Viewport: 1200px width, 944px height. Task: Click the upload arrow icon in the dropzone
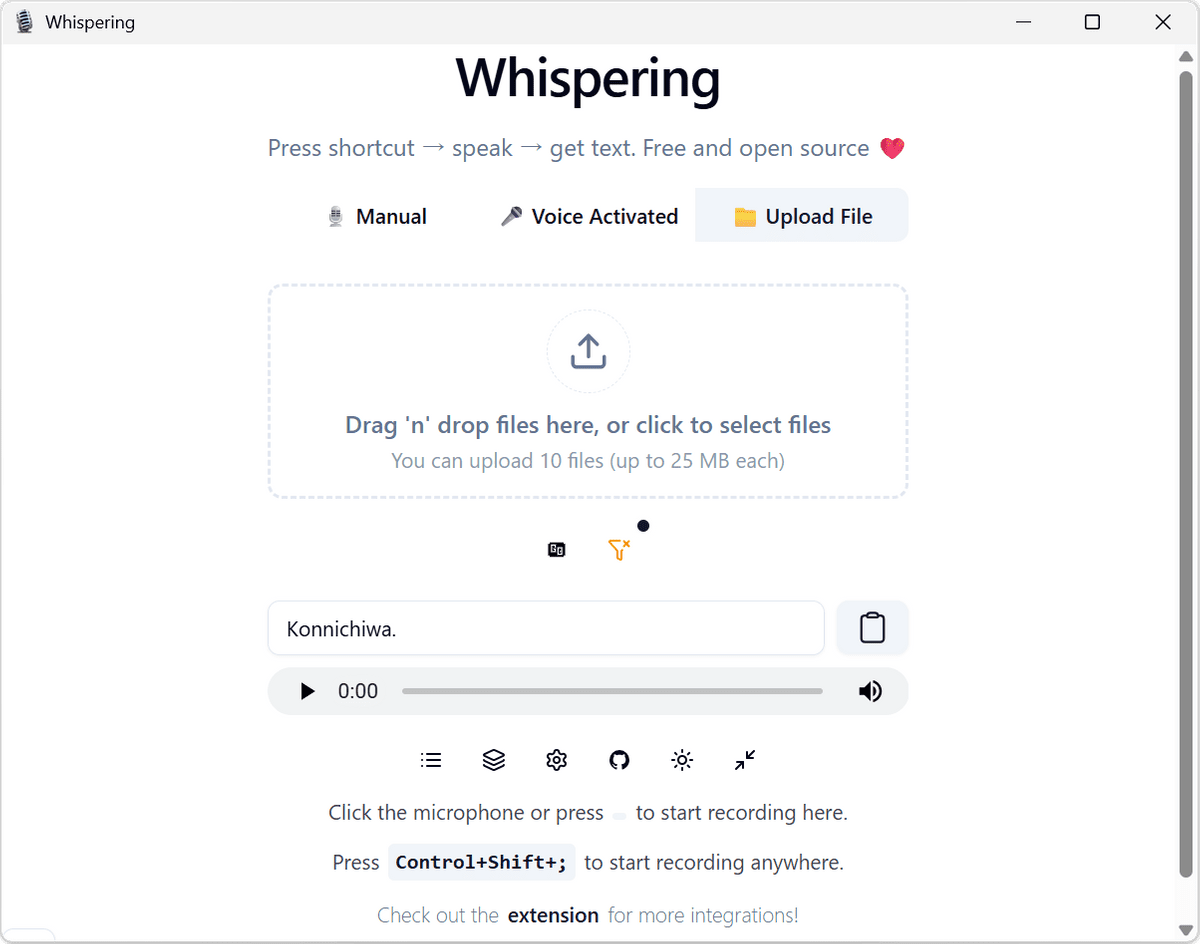588,351
